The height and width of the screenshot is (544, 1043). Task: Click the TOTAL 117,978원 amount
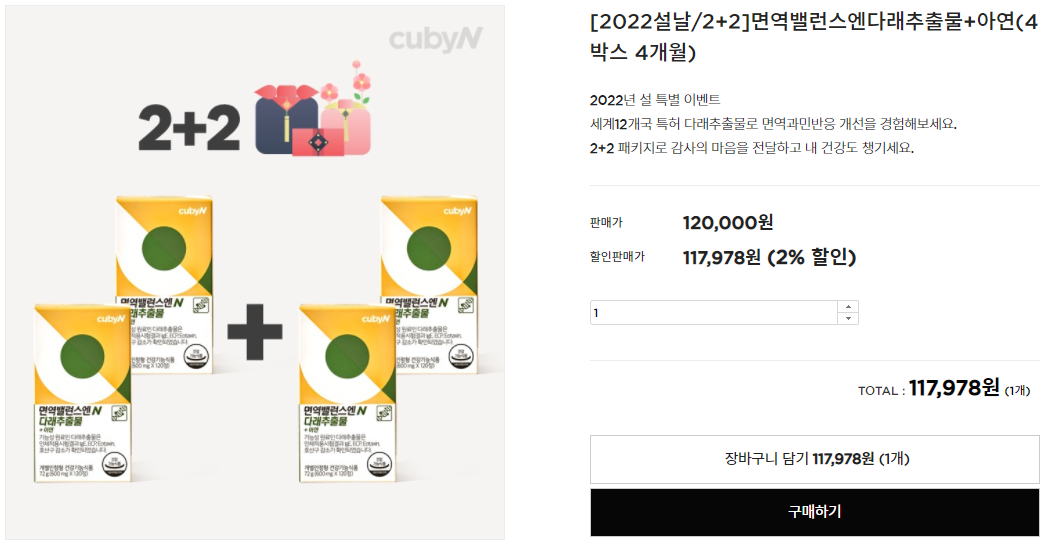pyautogui.click(x=954, y=388)
